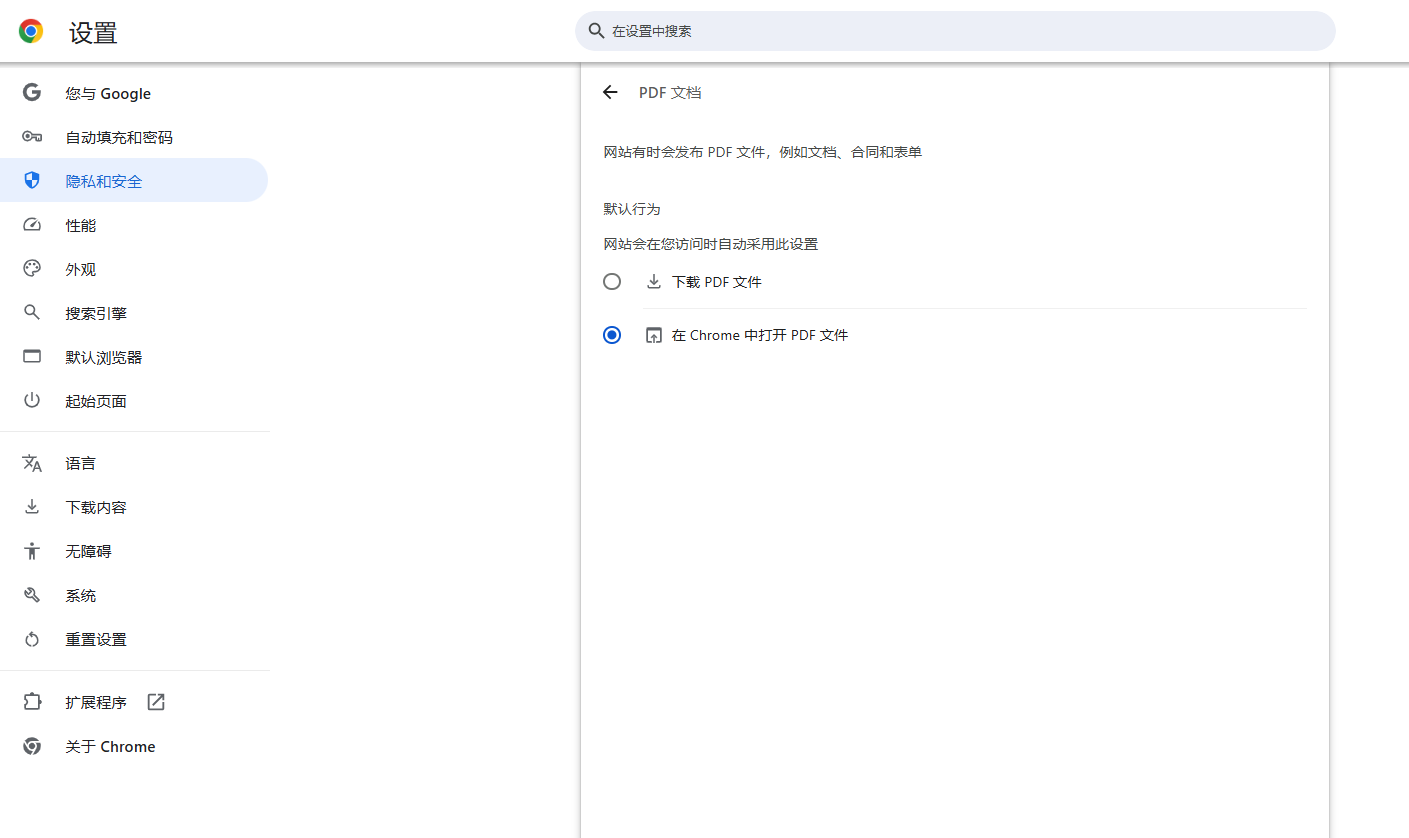Click the open-in-browser icon beside 在 Chrome 中打开 PDF 文件
Image resolution: width=1409 pixels, height=838 pixels.
click(x=654, y=335)
